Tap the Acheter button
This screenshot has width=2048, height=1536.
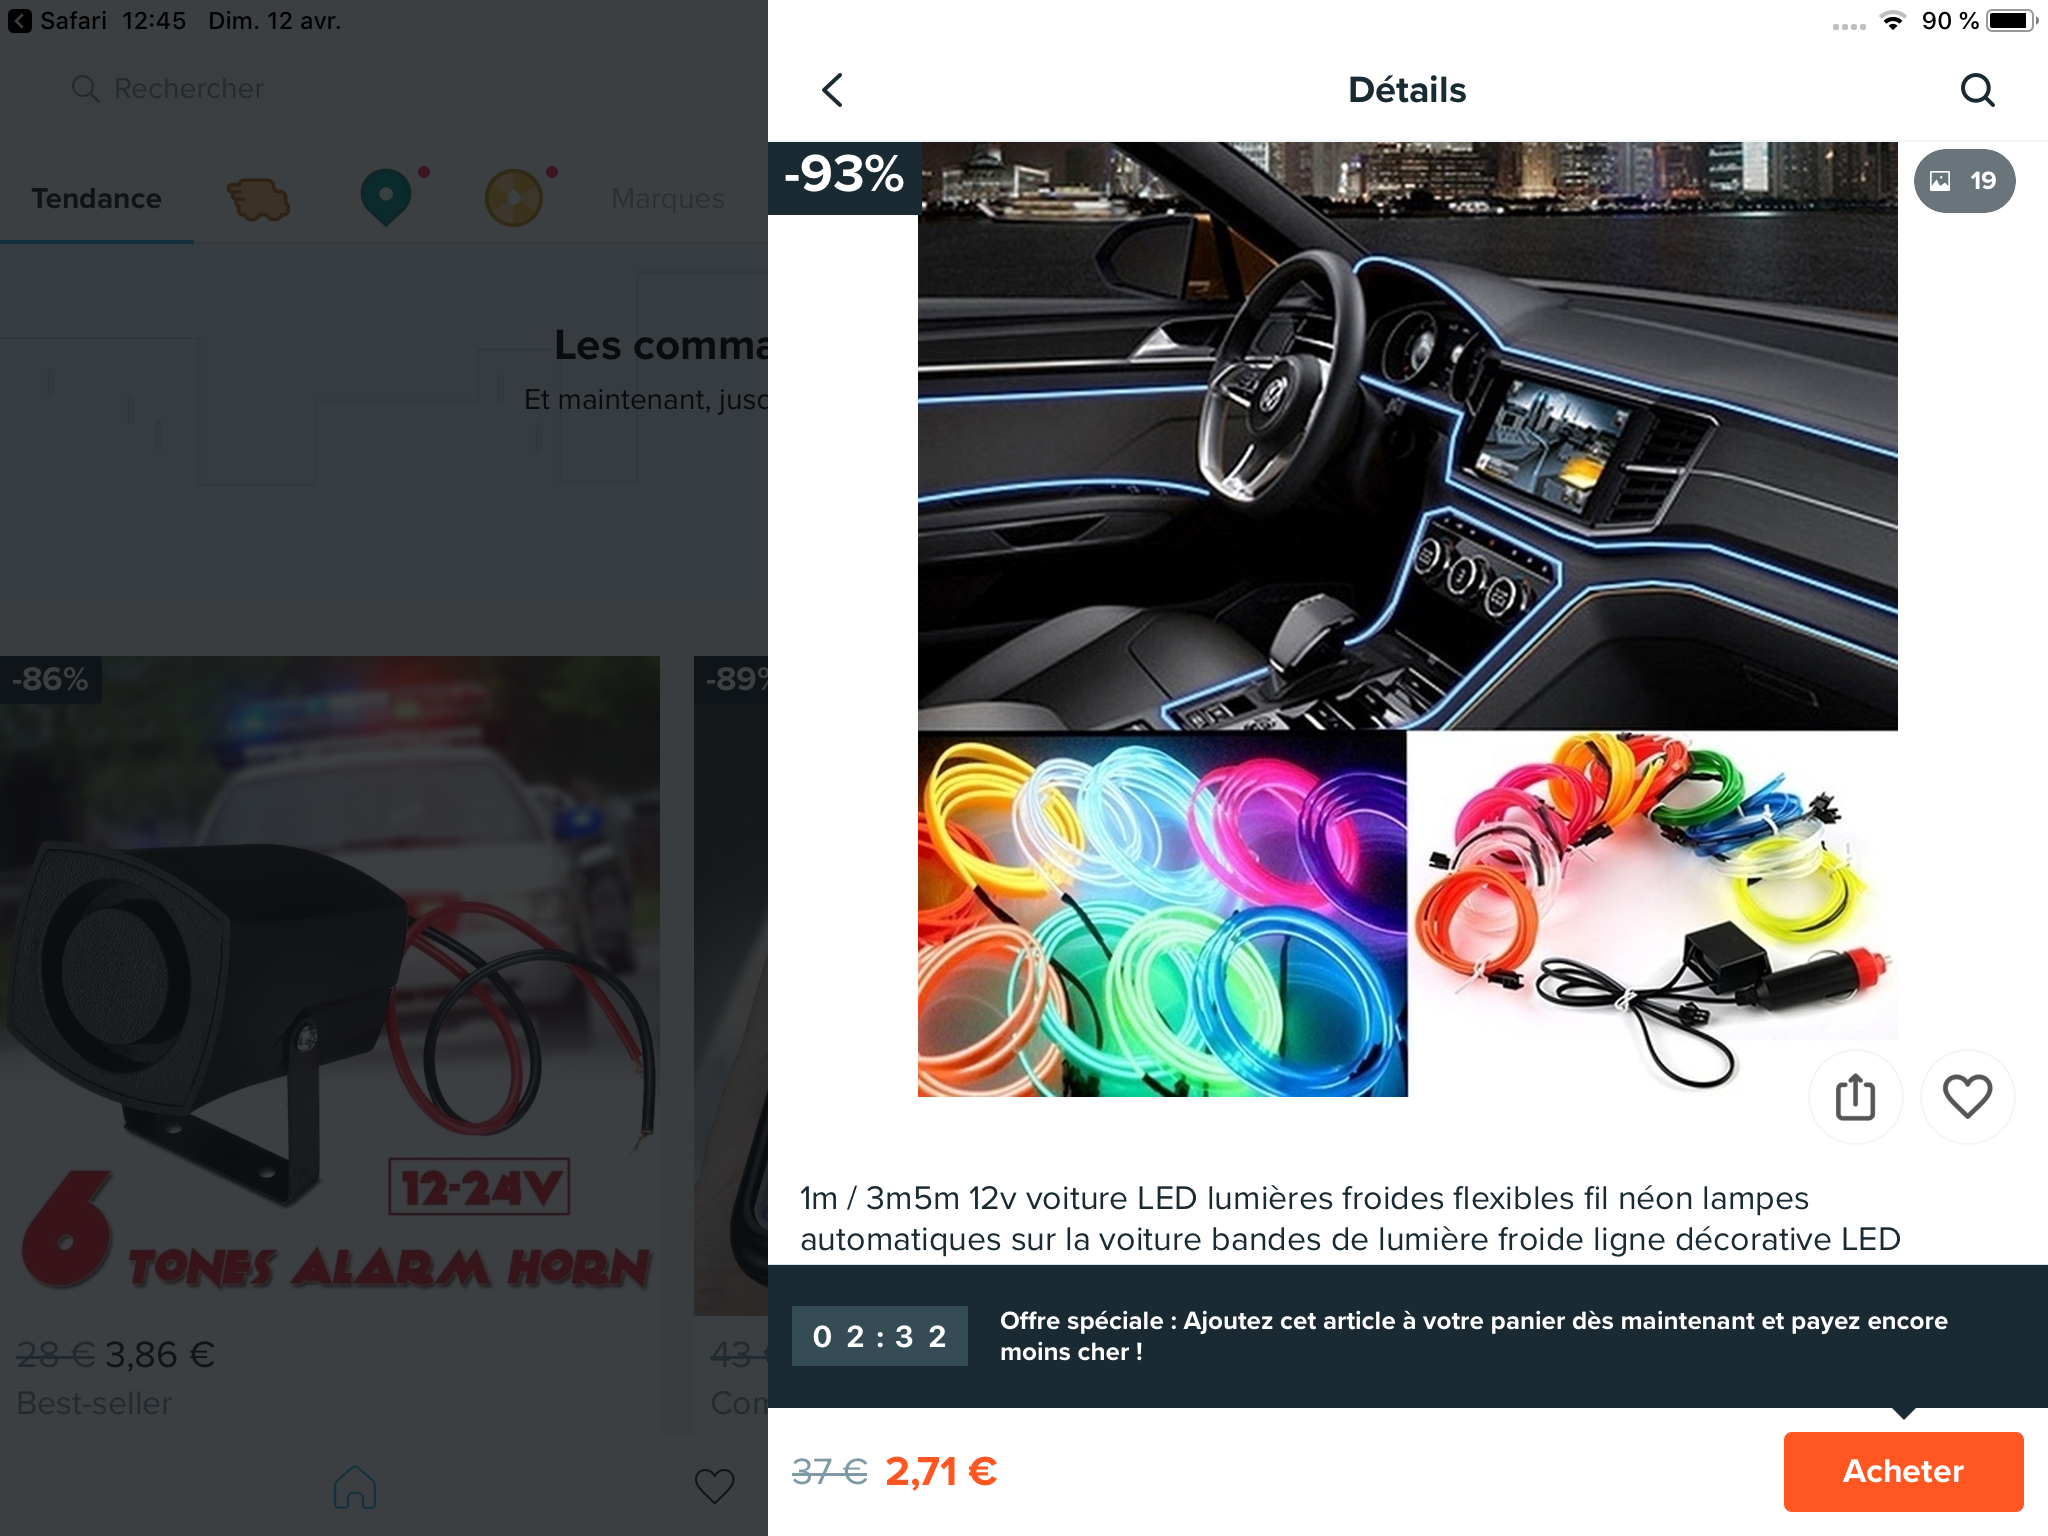(x=1903, y=1471)
